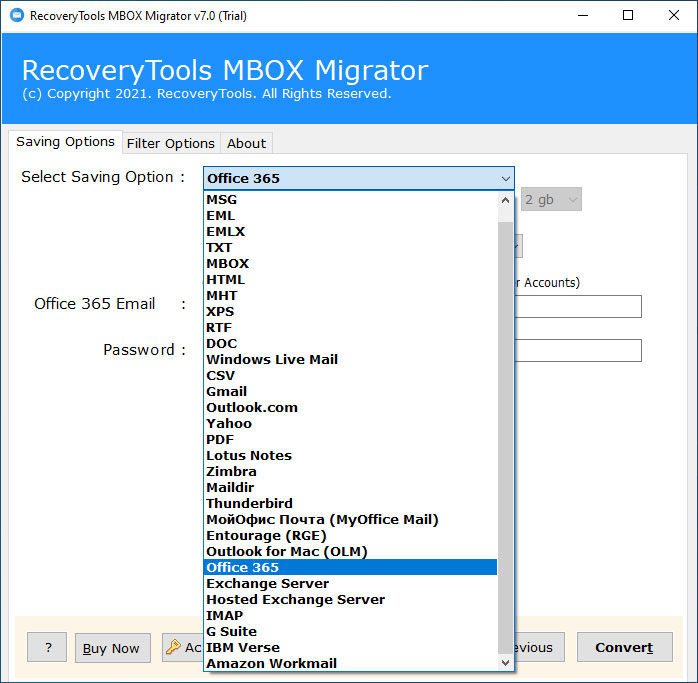This screenshot has height=683, width=698.
Task: Choose МойОфис Почта (MyOffice Mail) entry
Action: [x=350, y=520]
